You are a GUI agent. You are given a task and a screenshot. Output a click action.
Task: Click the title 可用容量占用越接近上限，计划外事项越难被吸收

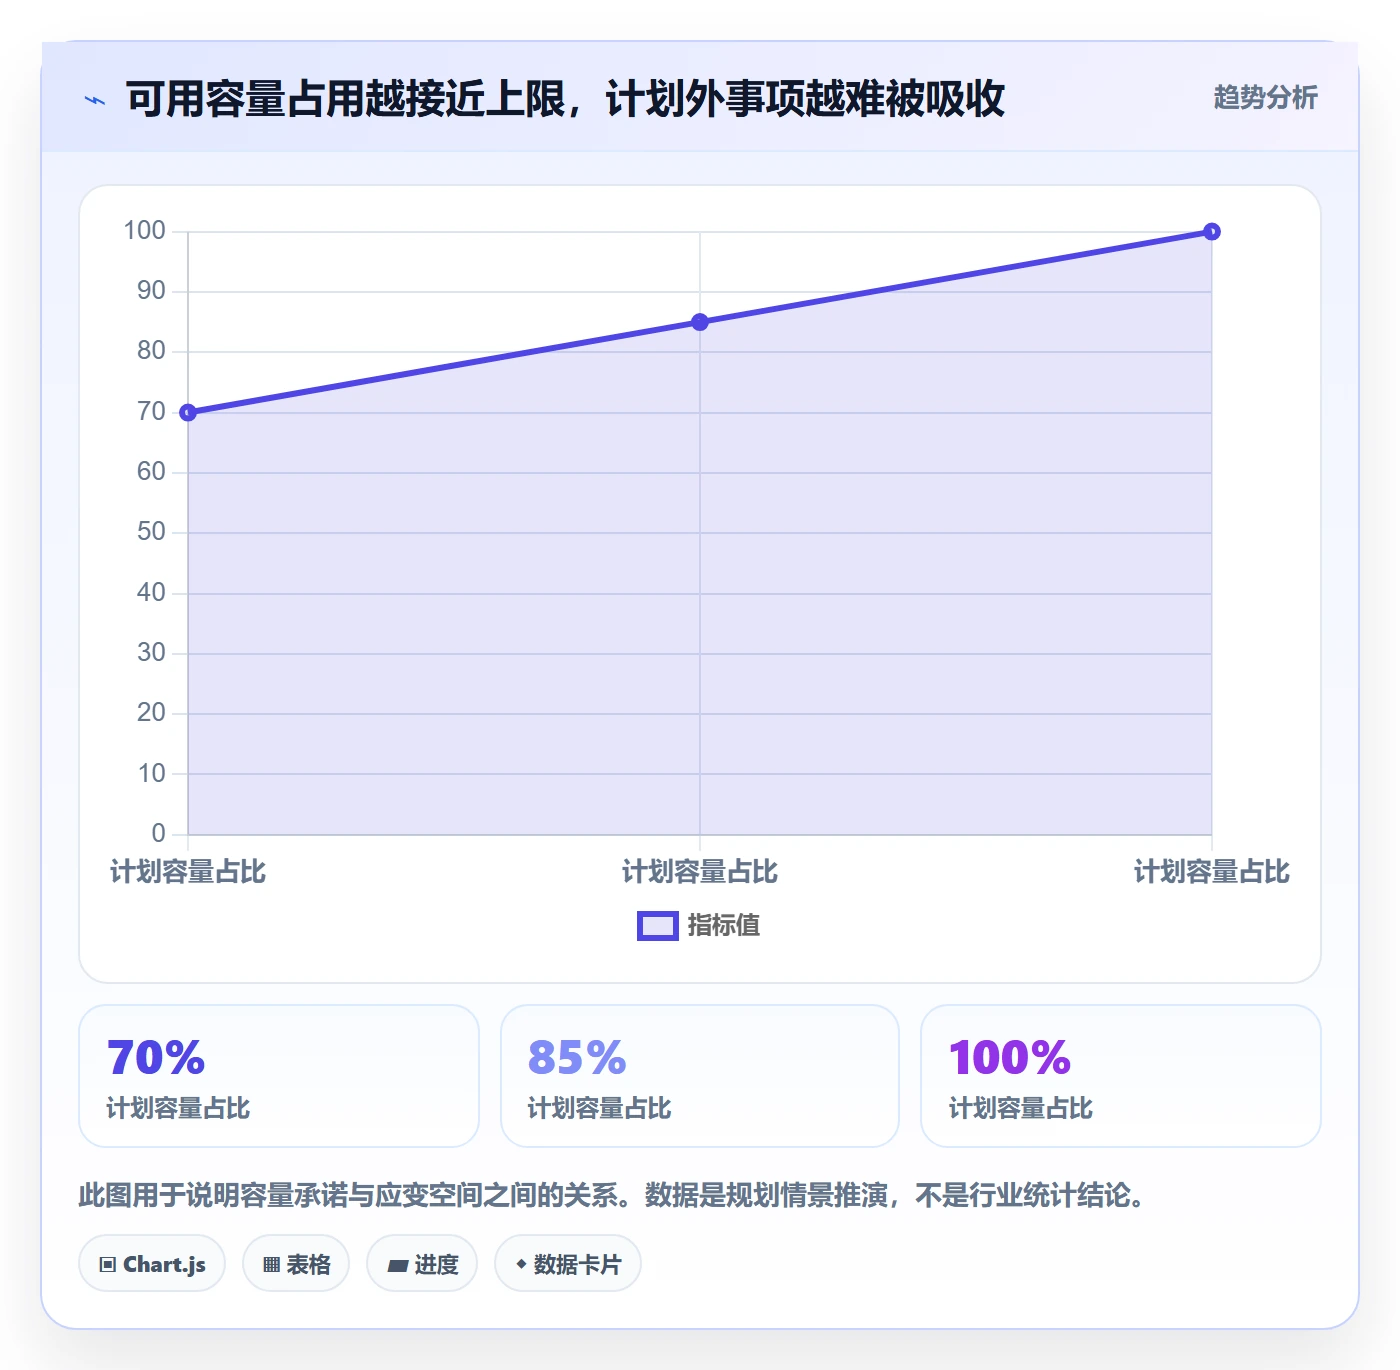(x=565, y=99)
